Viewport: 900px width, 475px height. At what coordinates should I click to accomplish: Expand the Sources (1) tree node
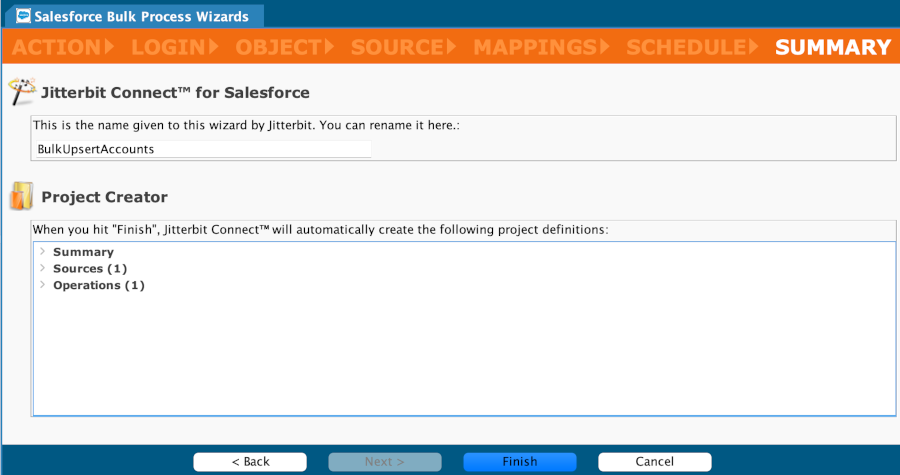click(x=42, y=268)
